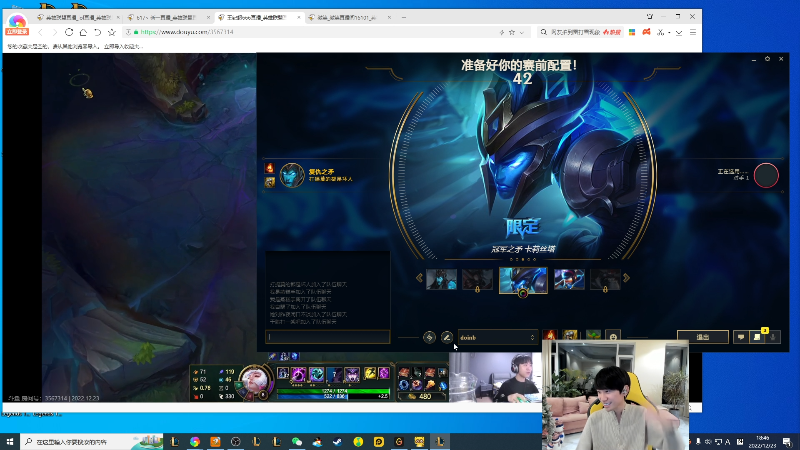Screen dimensions: 800x450
Task: Open the scissors screenshot tool
Action: point(661,32)
